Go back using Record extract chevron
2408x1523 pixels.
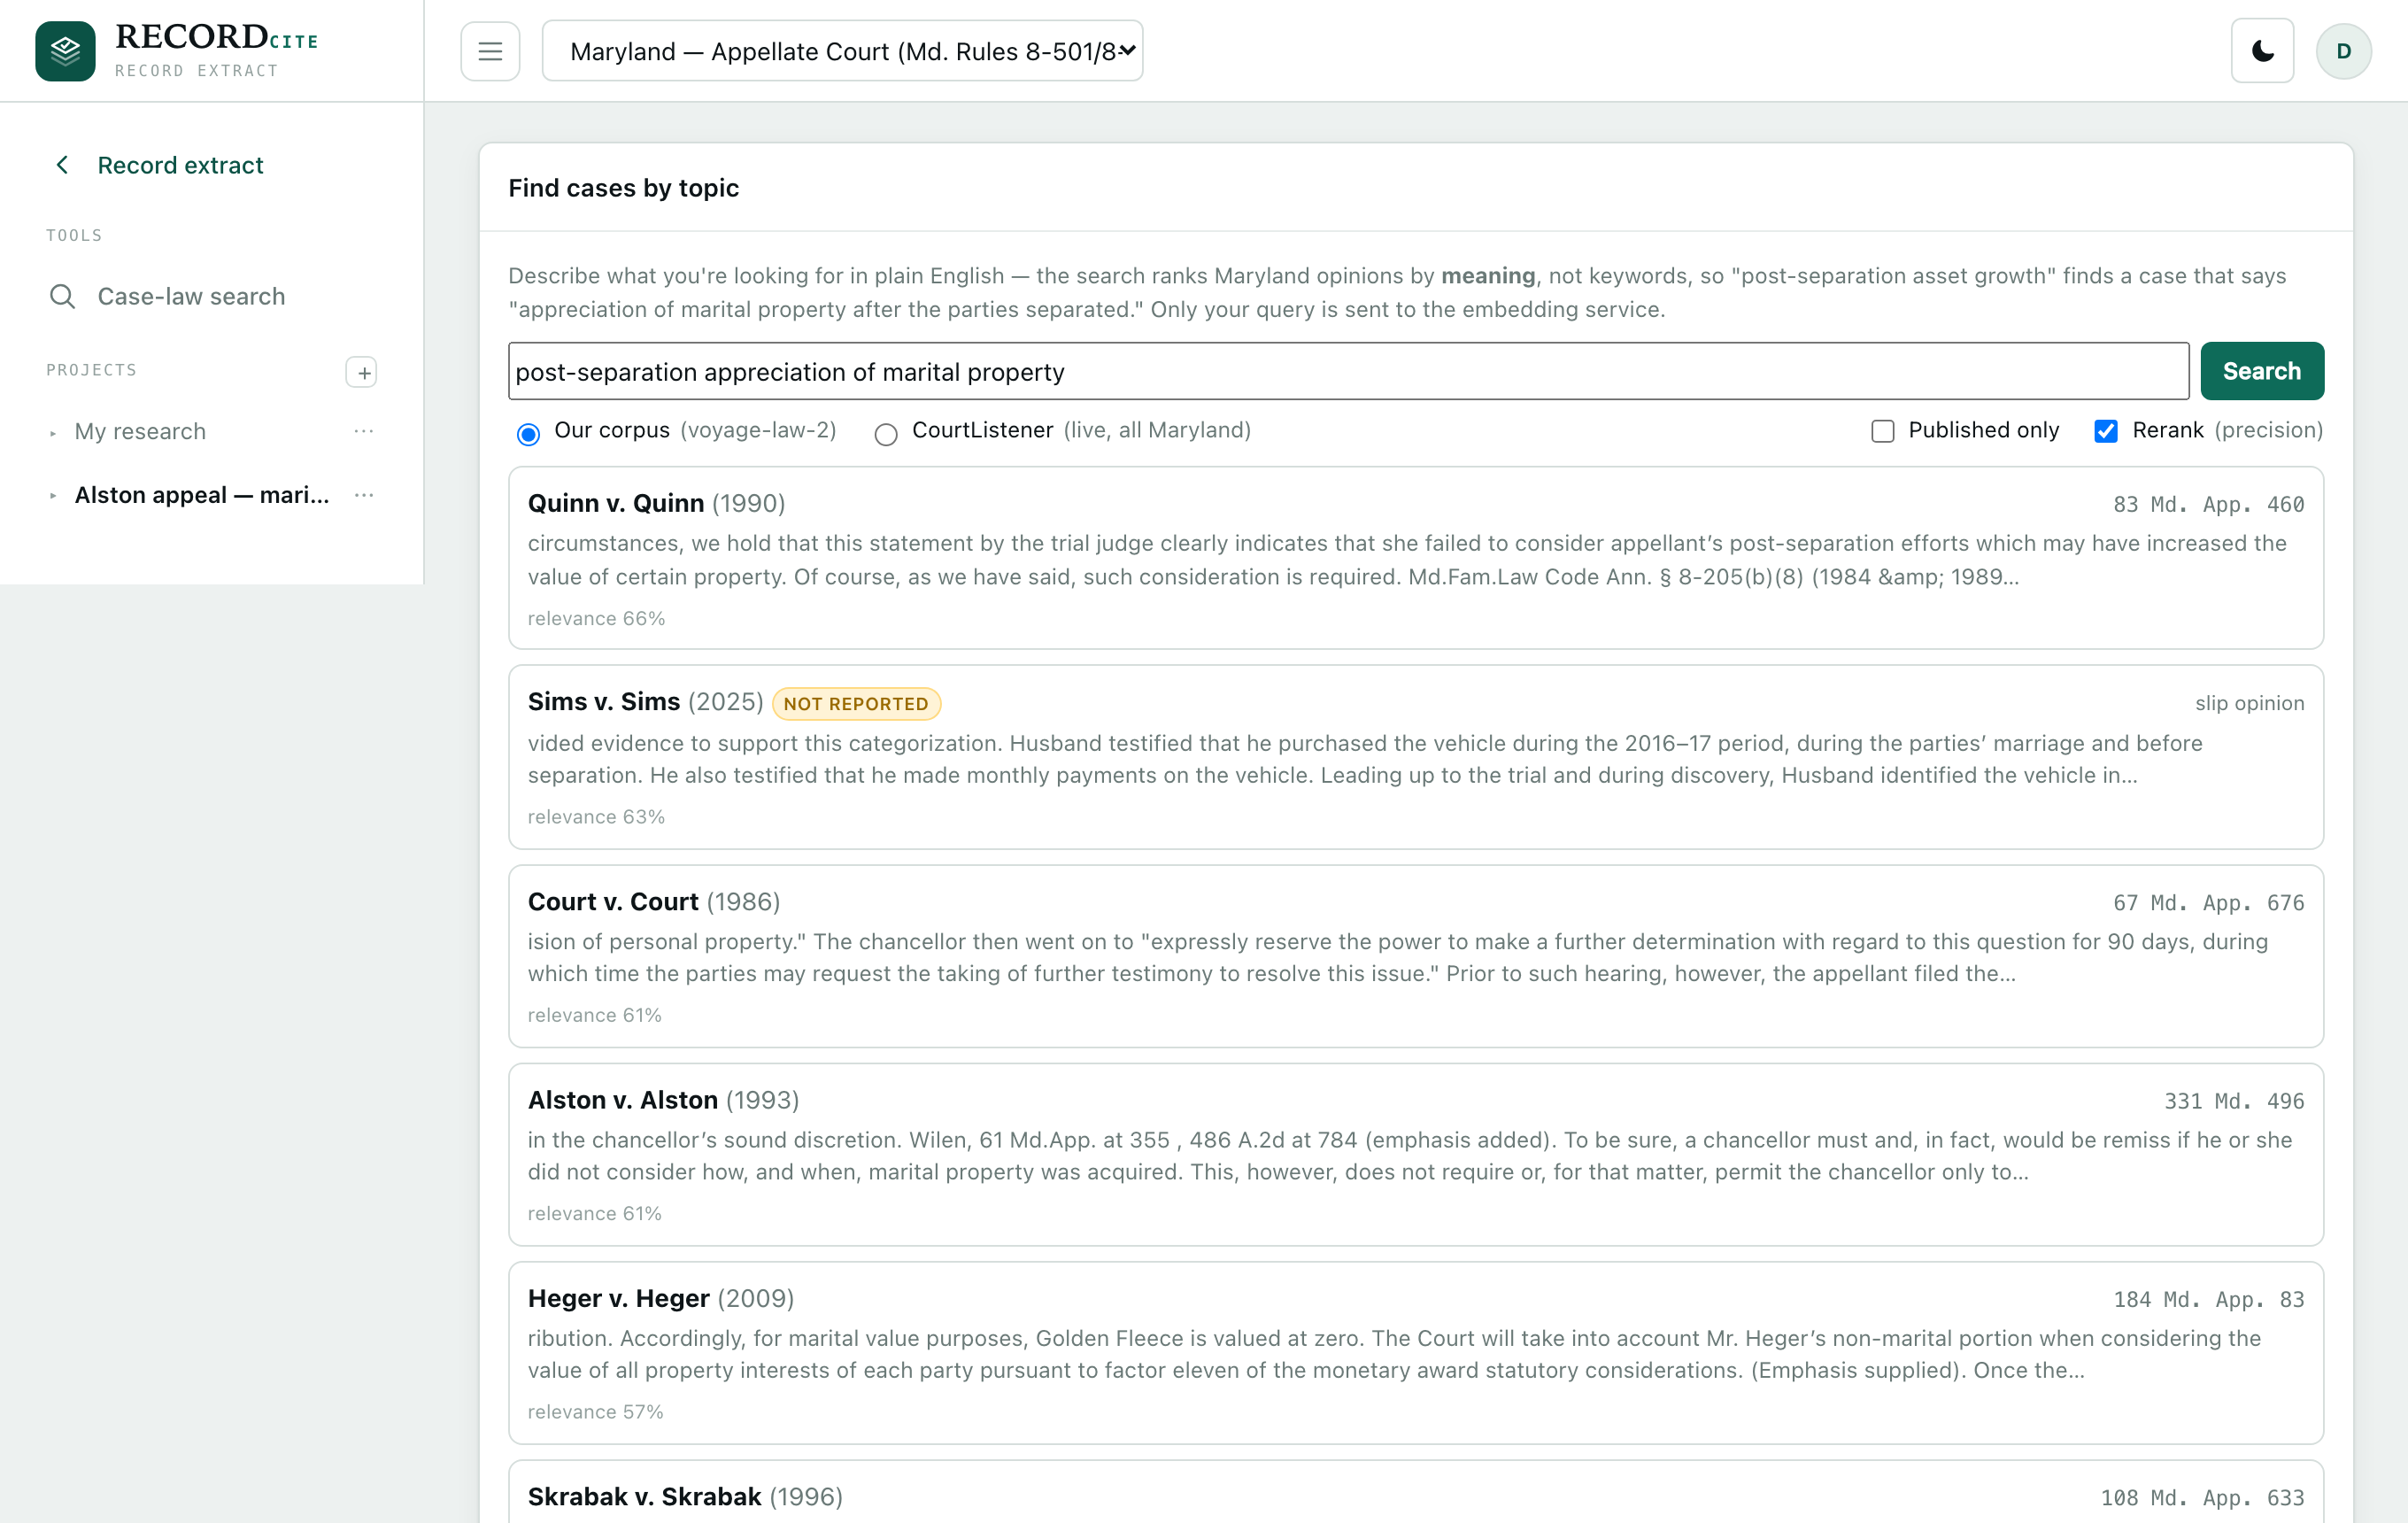(63, 165)
